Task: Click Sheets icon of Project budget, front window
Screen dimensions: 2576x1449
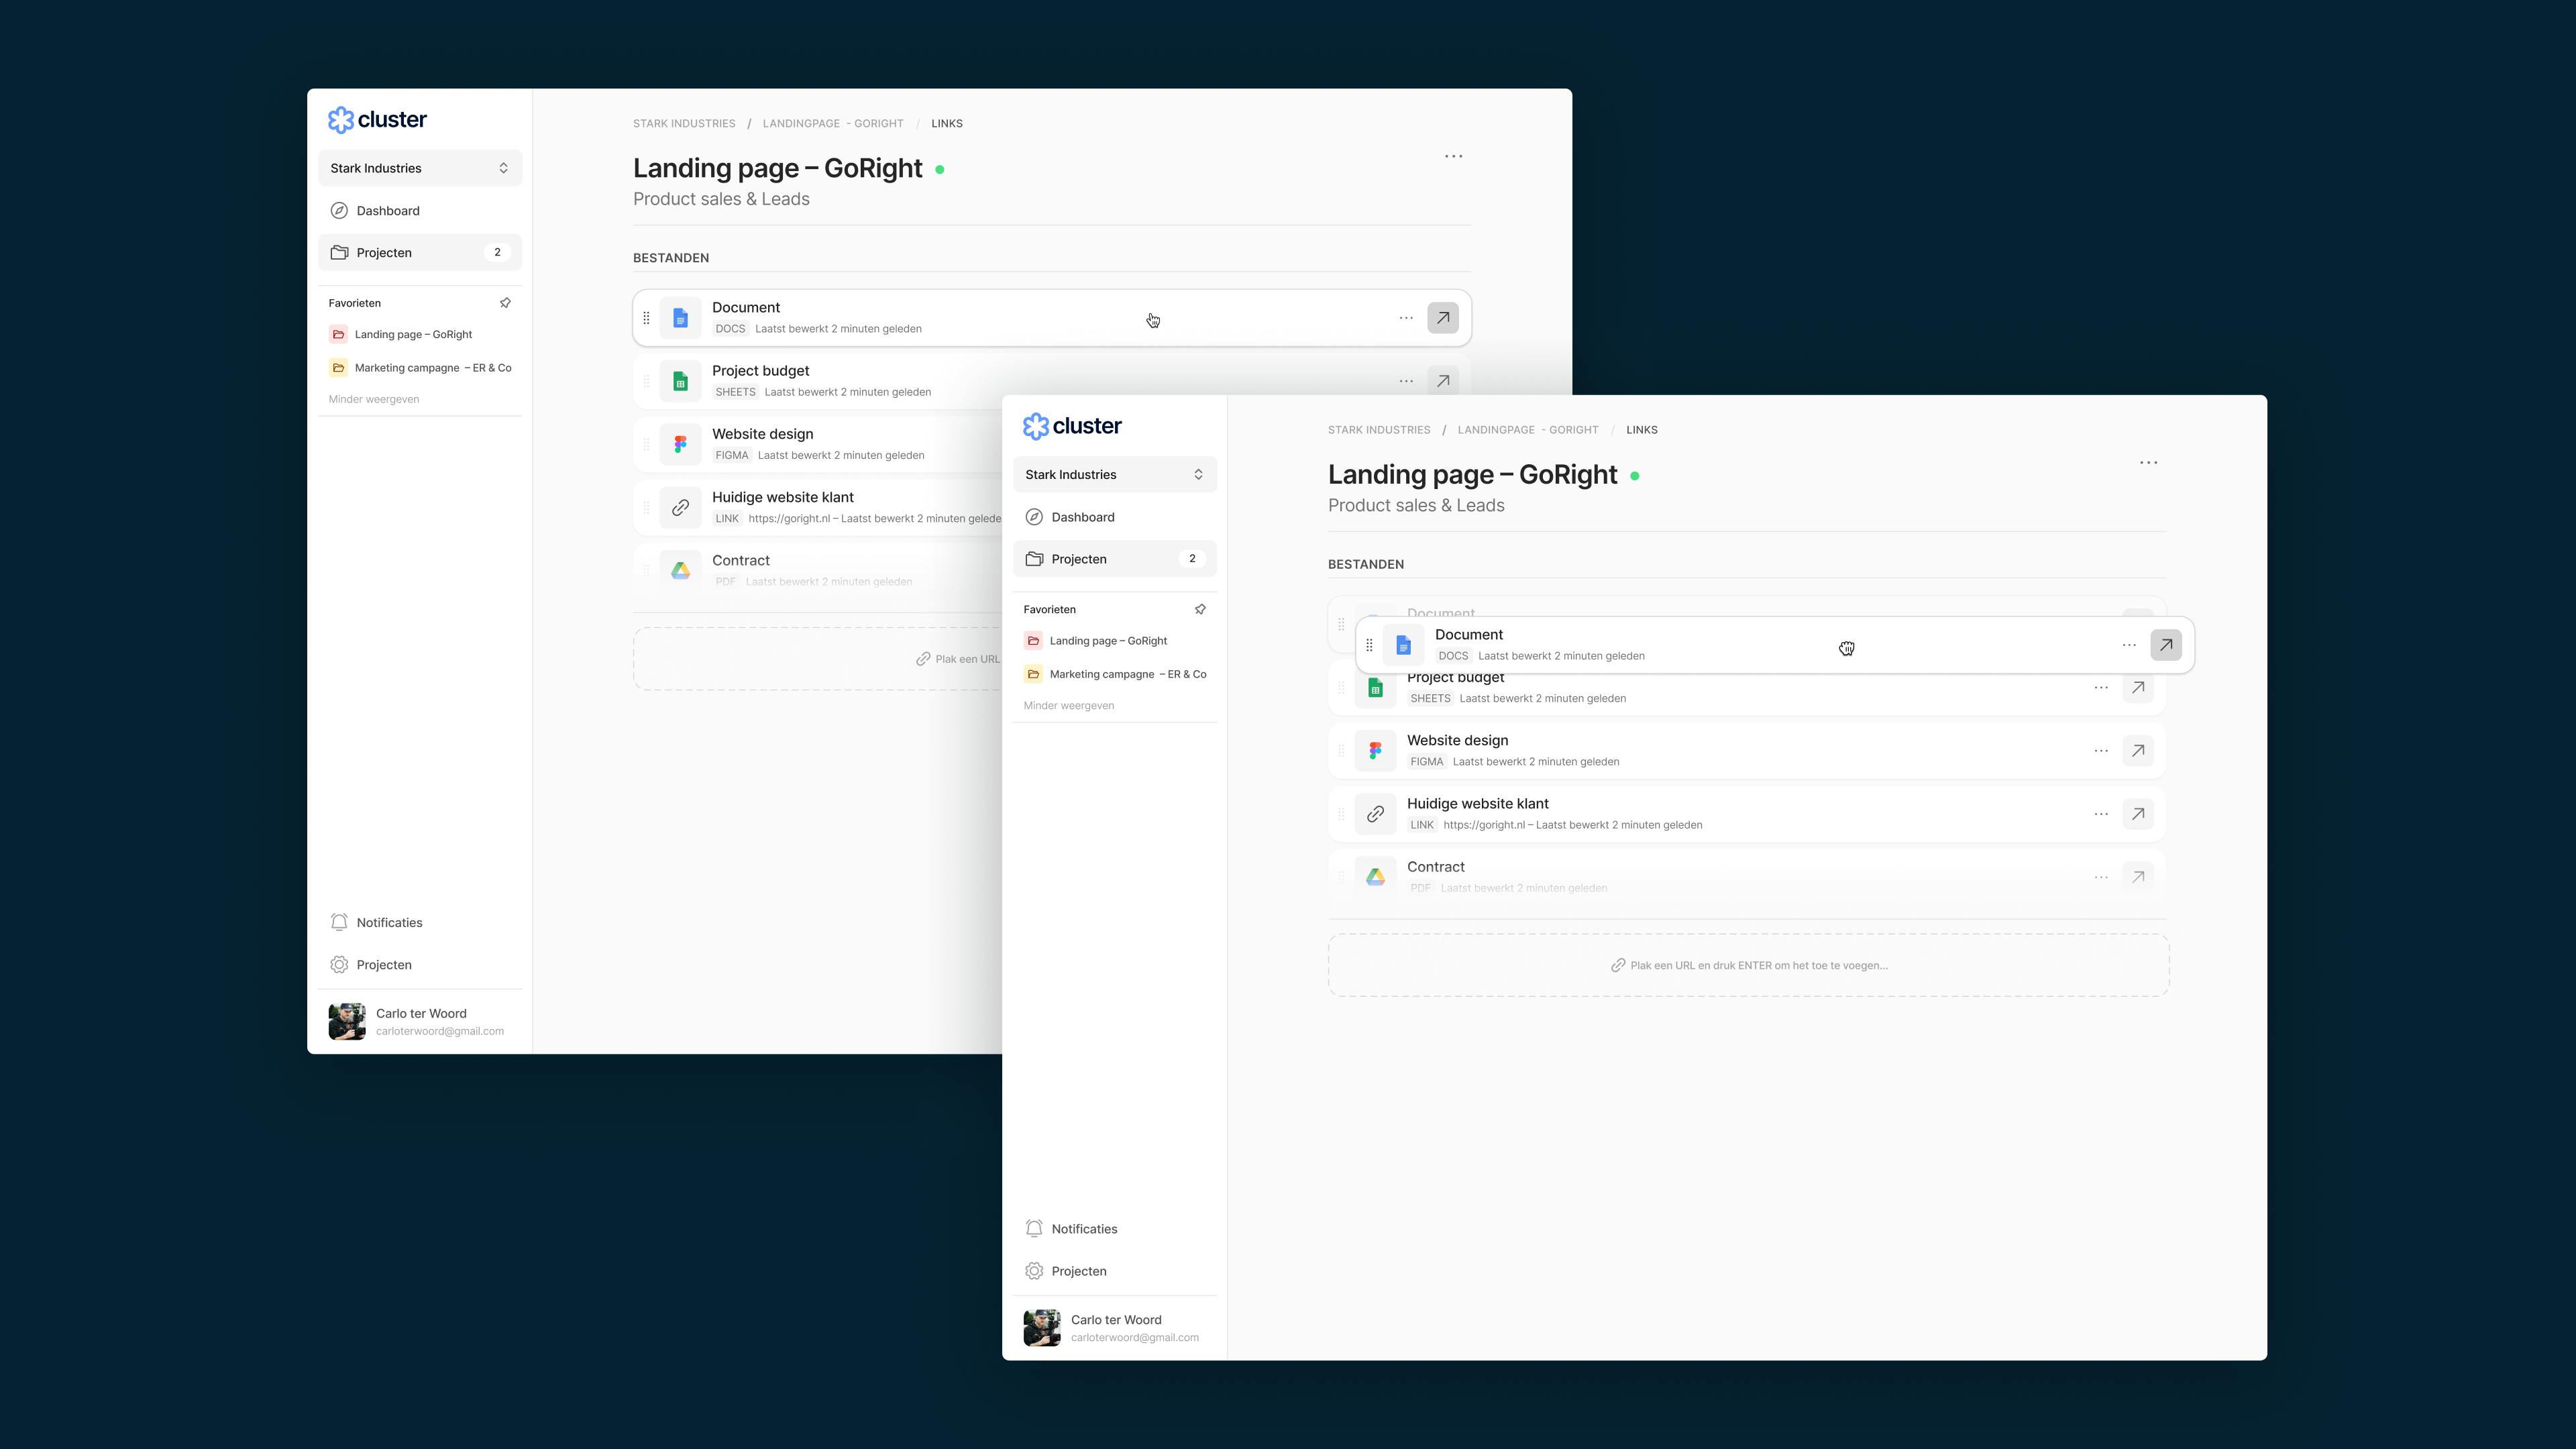Action: [1376, 689]
